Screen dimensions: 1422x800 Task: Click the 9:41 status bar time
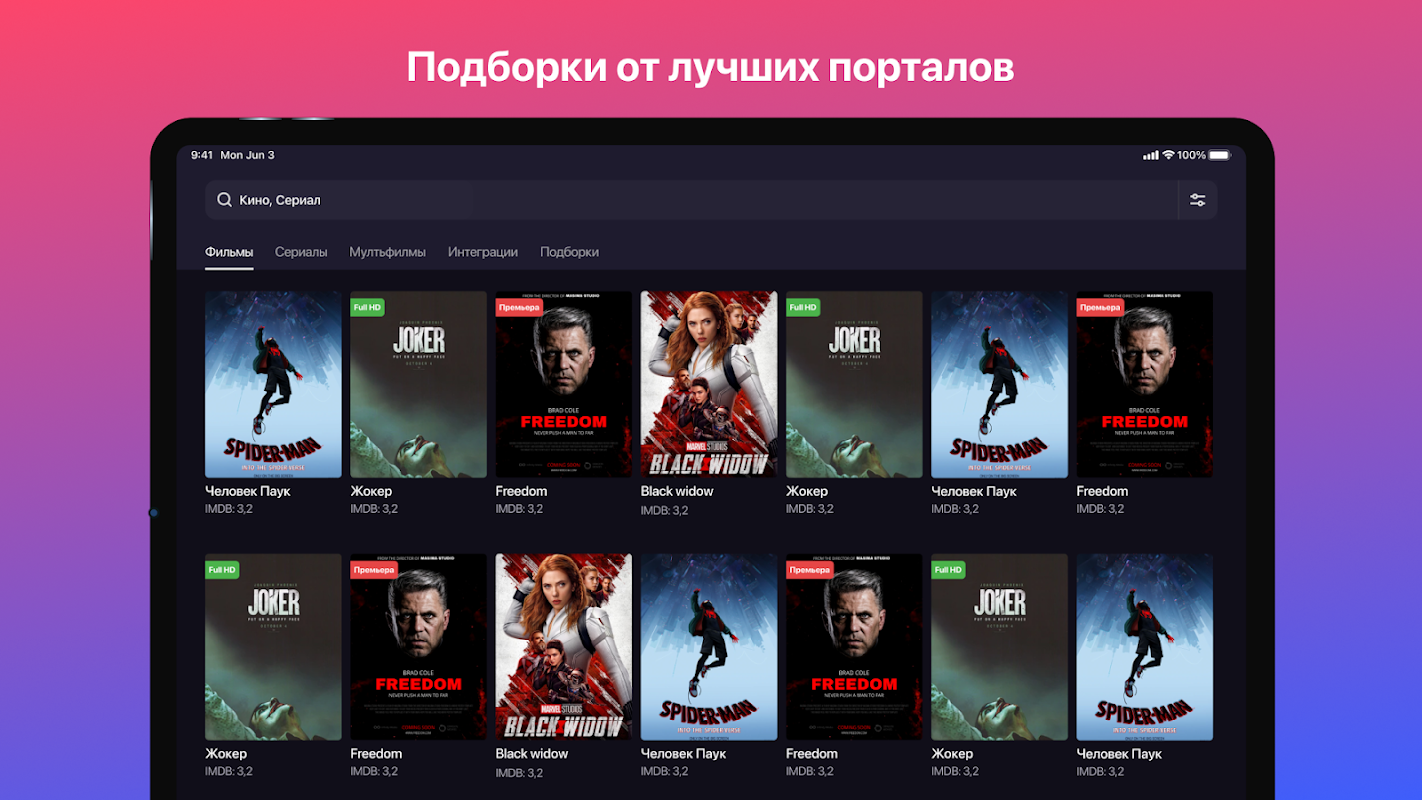[x=202, y=155]
